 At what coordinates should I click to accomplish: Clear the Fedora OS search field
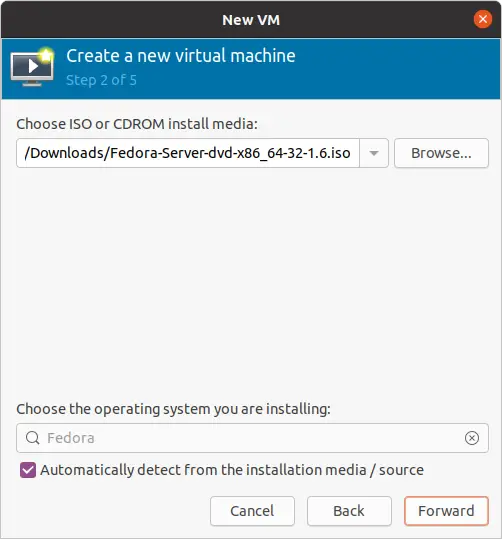click(x=471, y=438)
